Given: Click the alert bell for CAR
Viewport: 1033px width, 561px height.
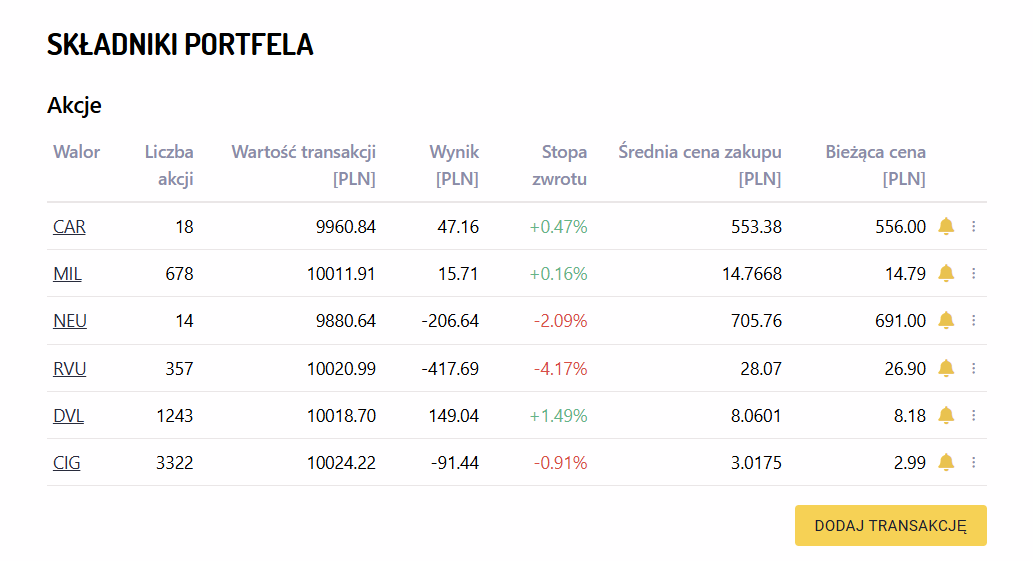Looking at the screenshot, I should (946, 227).
